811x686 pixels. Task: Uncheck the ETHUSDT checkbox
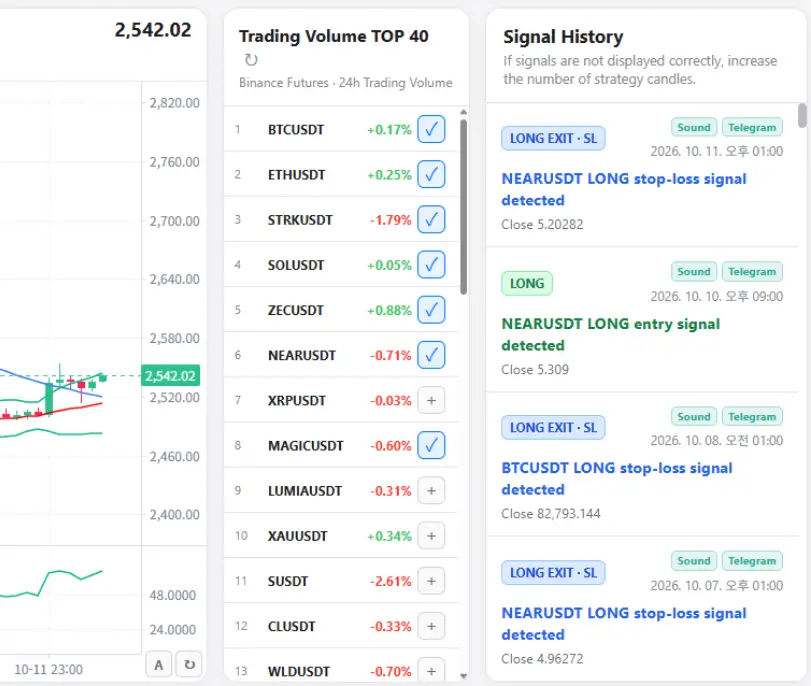pos(431,174)
